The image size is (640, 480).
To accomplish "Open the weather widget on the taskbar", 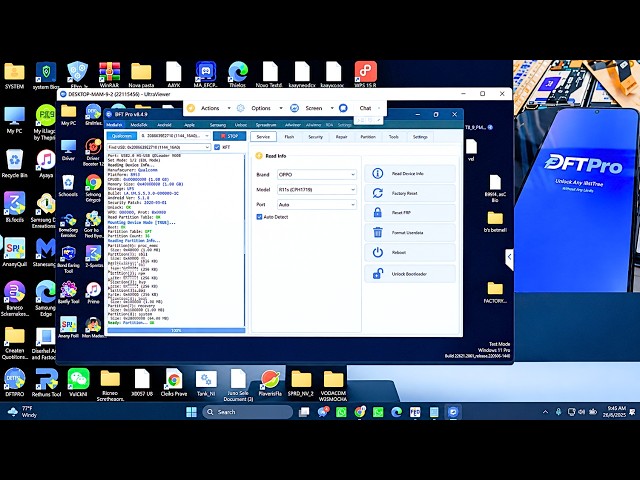I will pyautogui.click(x=22, y=411).
